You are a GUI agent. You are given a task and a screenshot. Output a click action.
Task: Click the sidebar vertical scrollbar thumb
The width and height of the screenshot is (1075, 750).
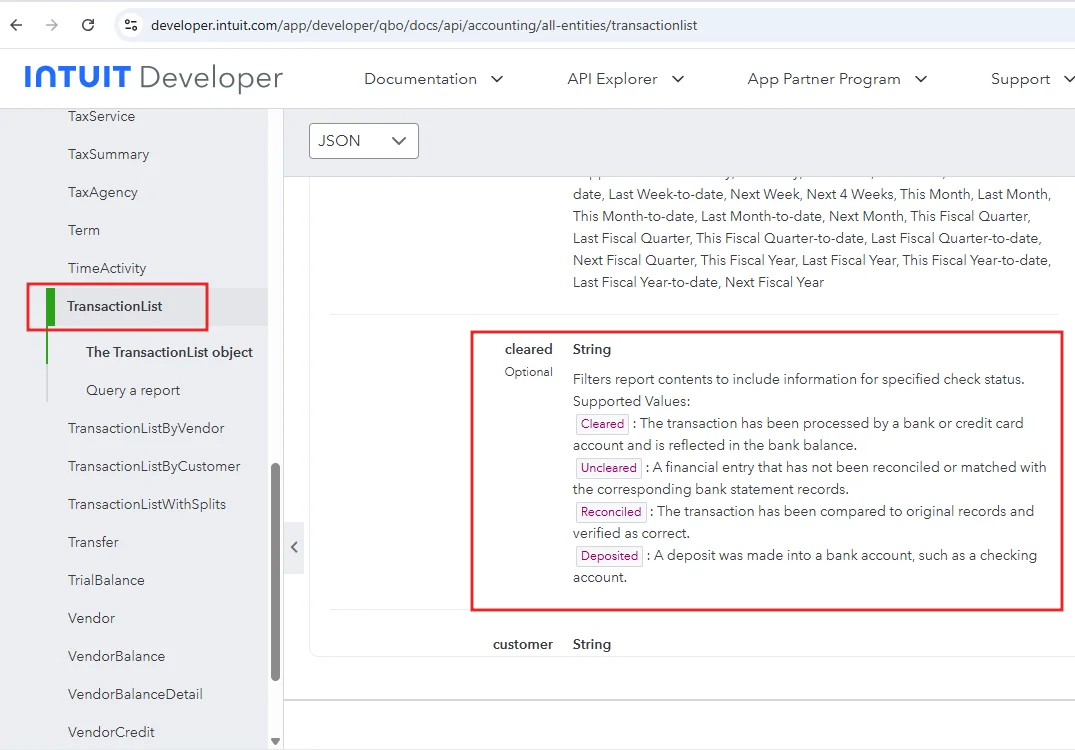[x=275, y=570]
